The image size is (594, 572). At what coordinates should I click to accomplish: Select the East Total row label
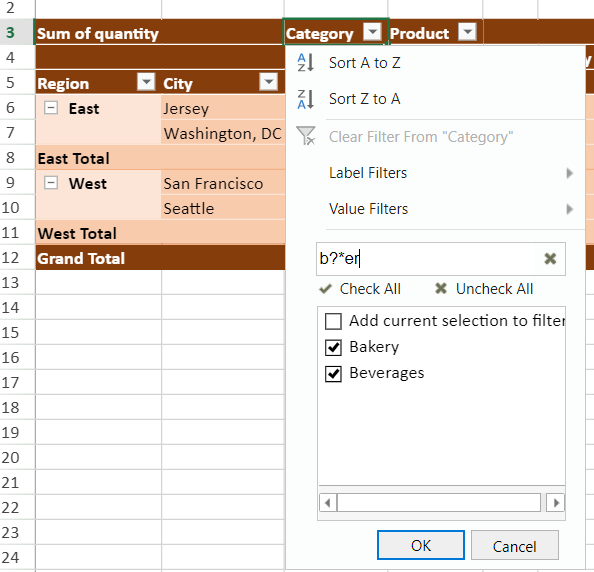[73, 158]
